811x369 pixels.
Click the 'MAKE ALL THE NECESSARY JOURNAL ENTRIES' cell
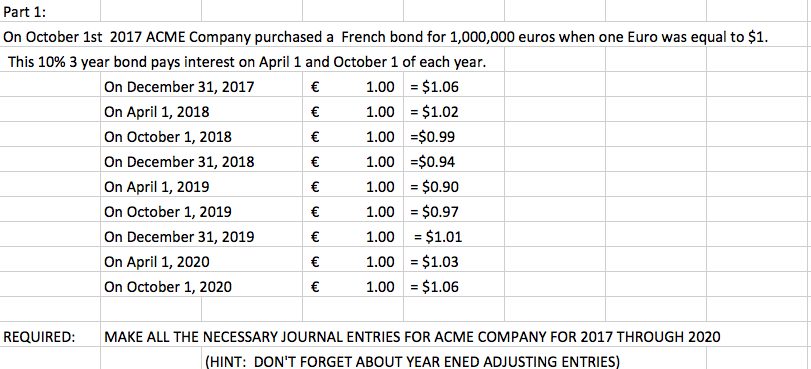(412, 337)
